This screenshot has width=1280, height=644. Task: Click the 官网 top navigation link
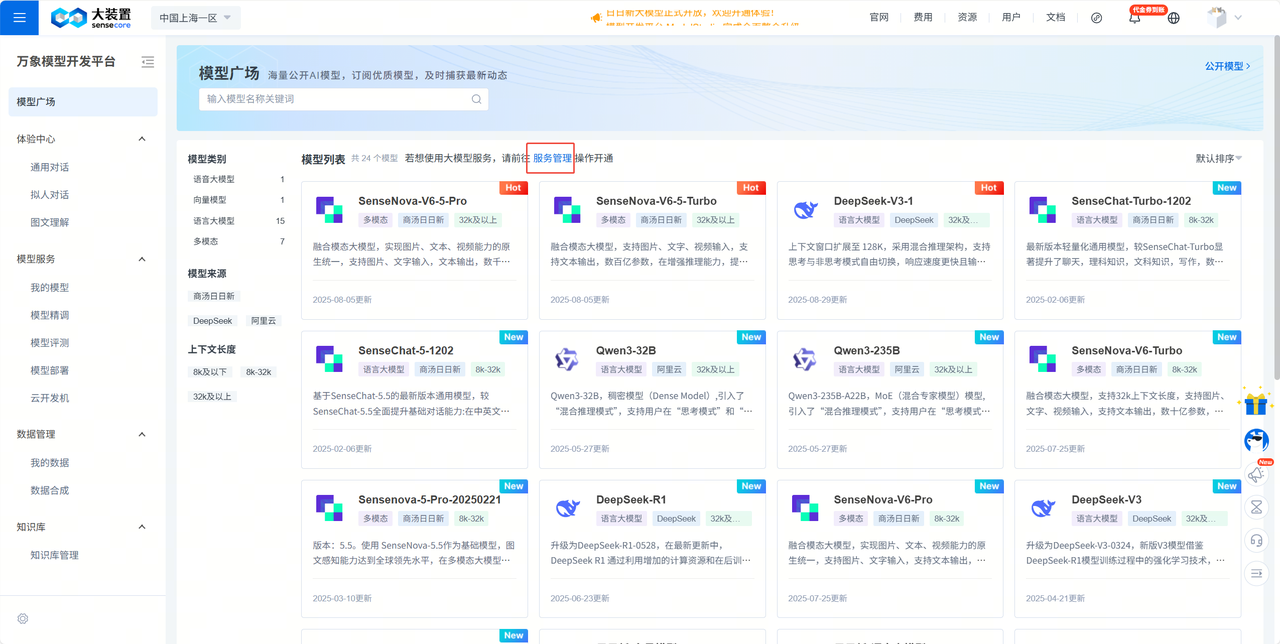879,18
